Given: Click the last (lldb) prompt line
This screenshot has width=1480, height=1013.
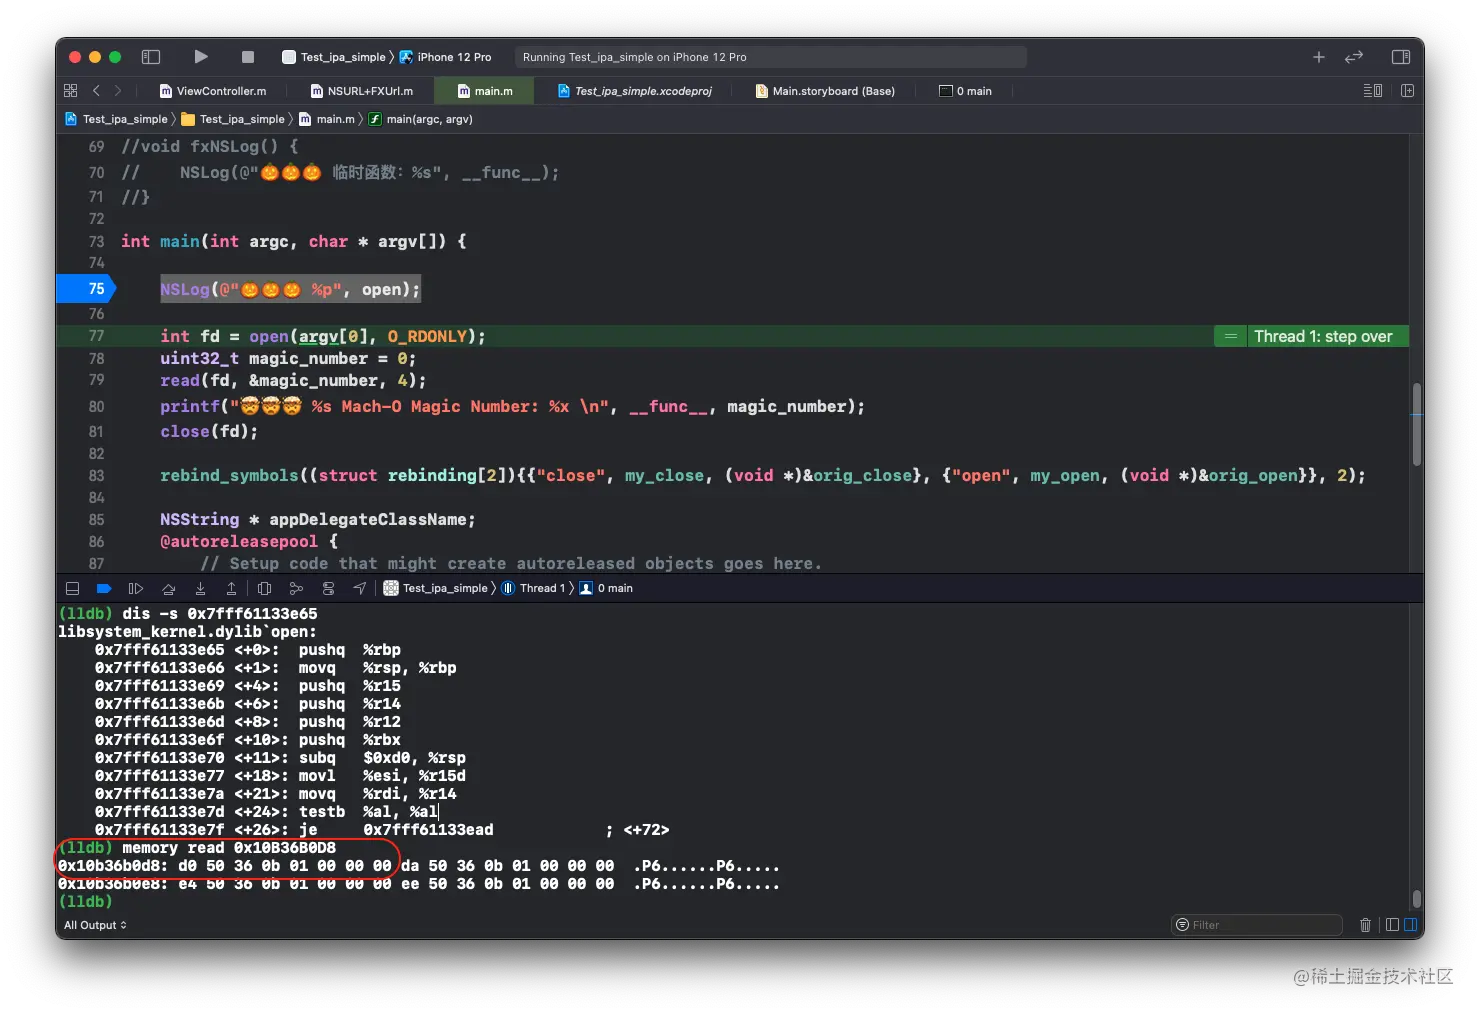Looking at the screenshot, I should pos(86,902).
